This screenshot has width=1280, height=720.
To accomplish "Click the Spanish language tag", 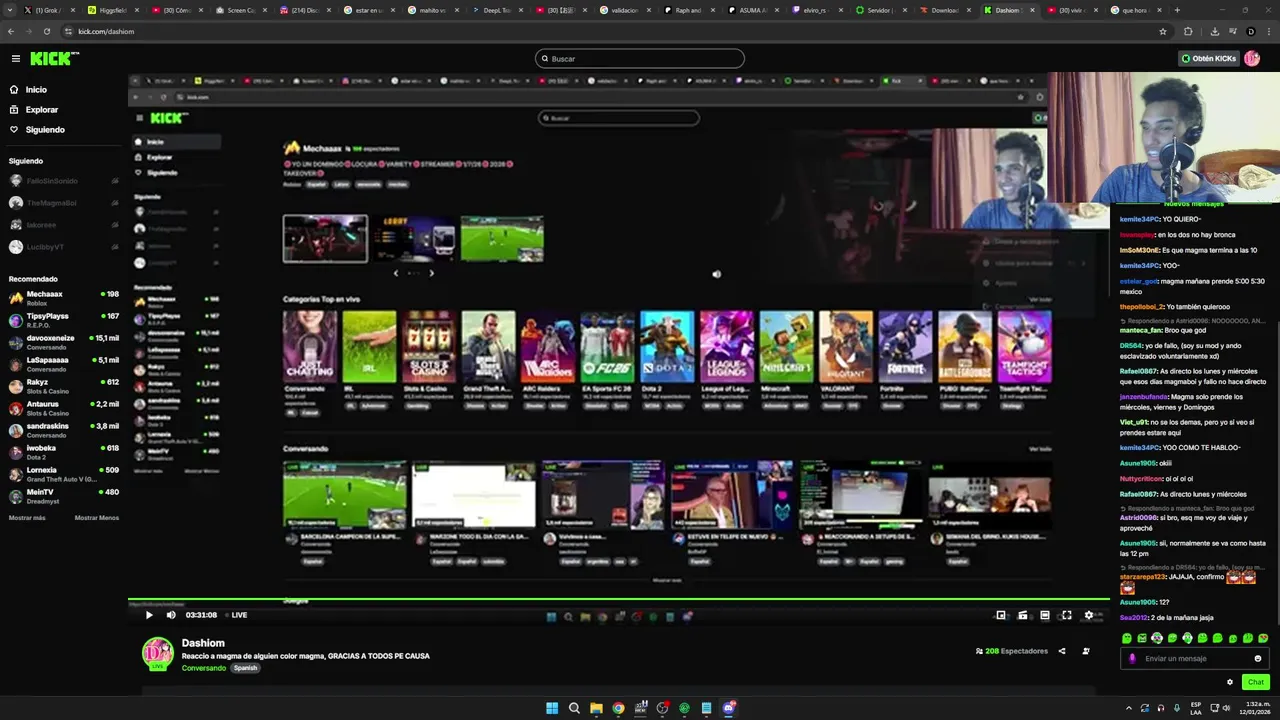I will tap(245, 668).
